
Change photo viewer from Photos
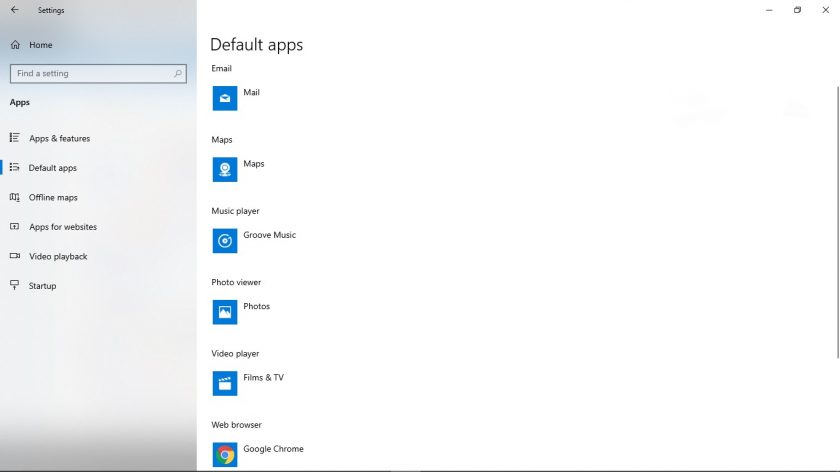coord(257,306)
